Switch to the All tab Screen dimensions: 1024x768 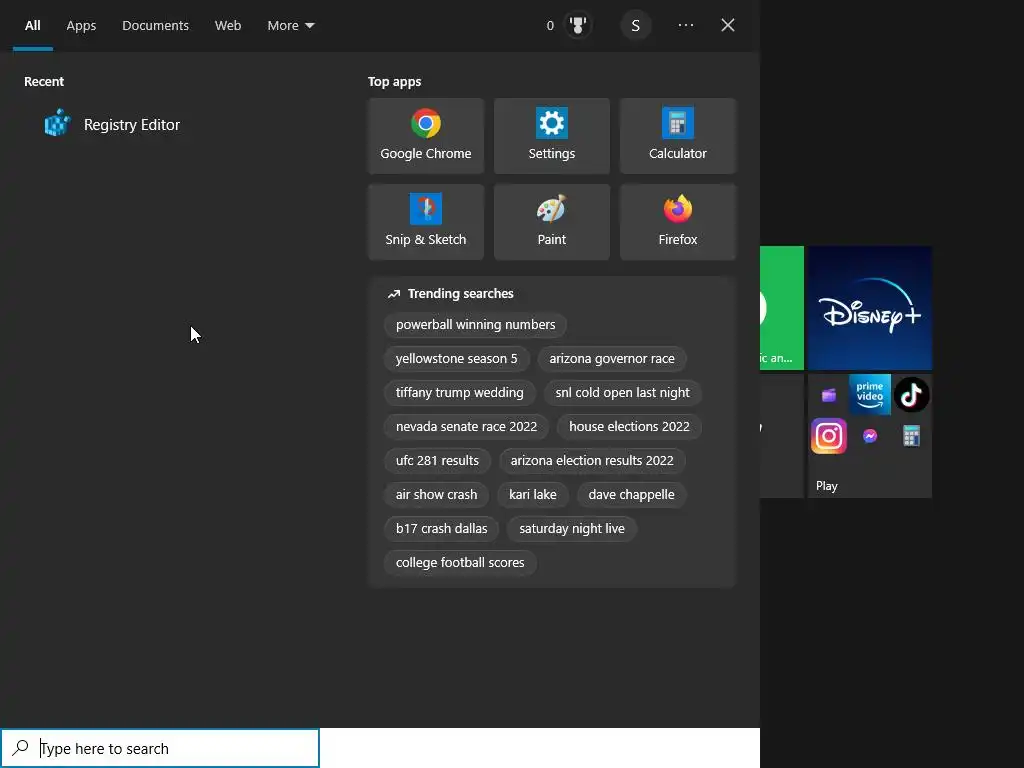pos(33,25)
